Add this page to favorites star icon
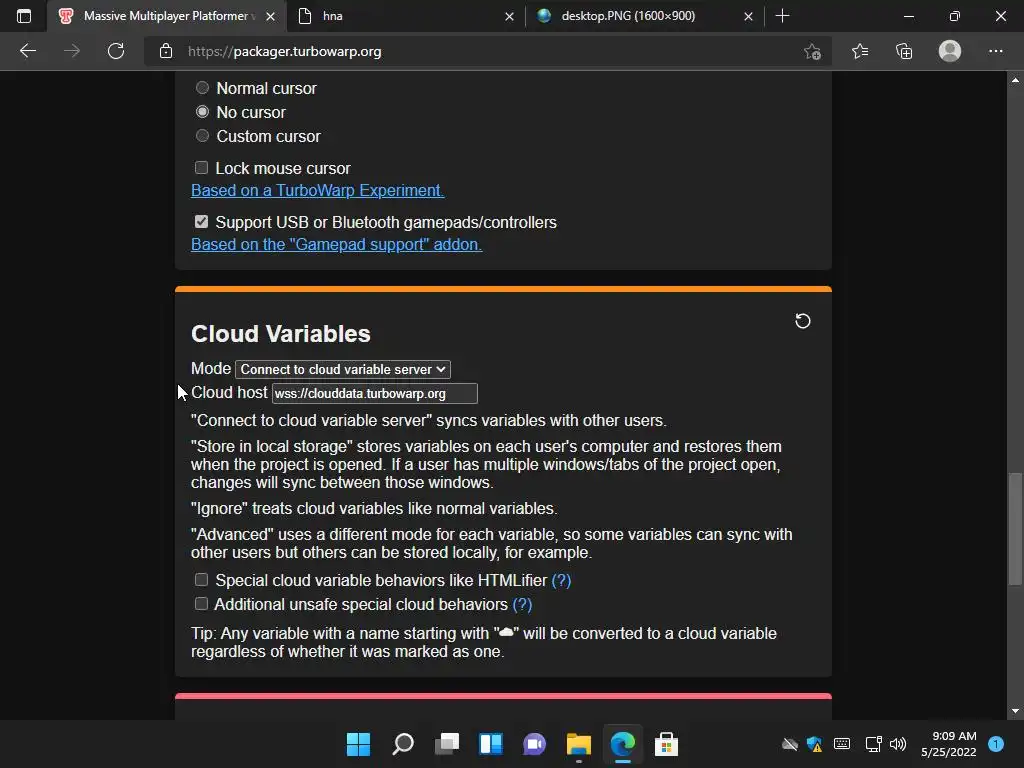1024x768 pixels. click(x=812, y=51)
